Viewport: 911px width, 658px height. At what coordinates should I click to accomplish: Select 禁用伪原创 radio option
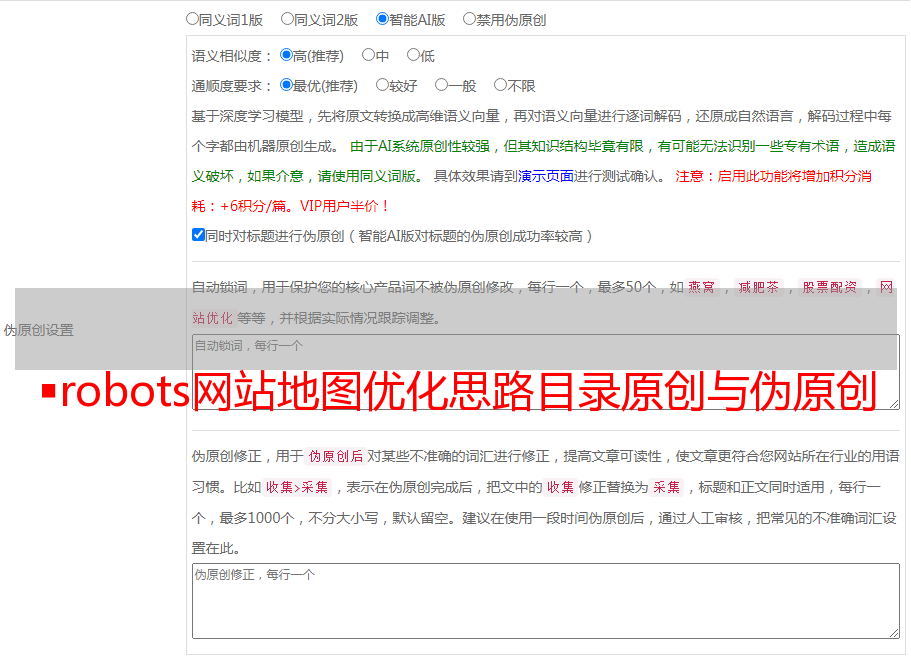(x=469, y=19)
